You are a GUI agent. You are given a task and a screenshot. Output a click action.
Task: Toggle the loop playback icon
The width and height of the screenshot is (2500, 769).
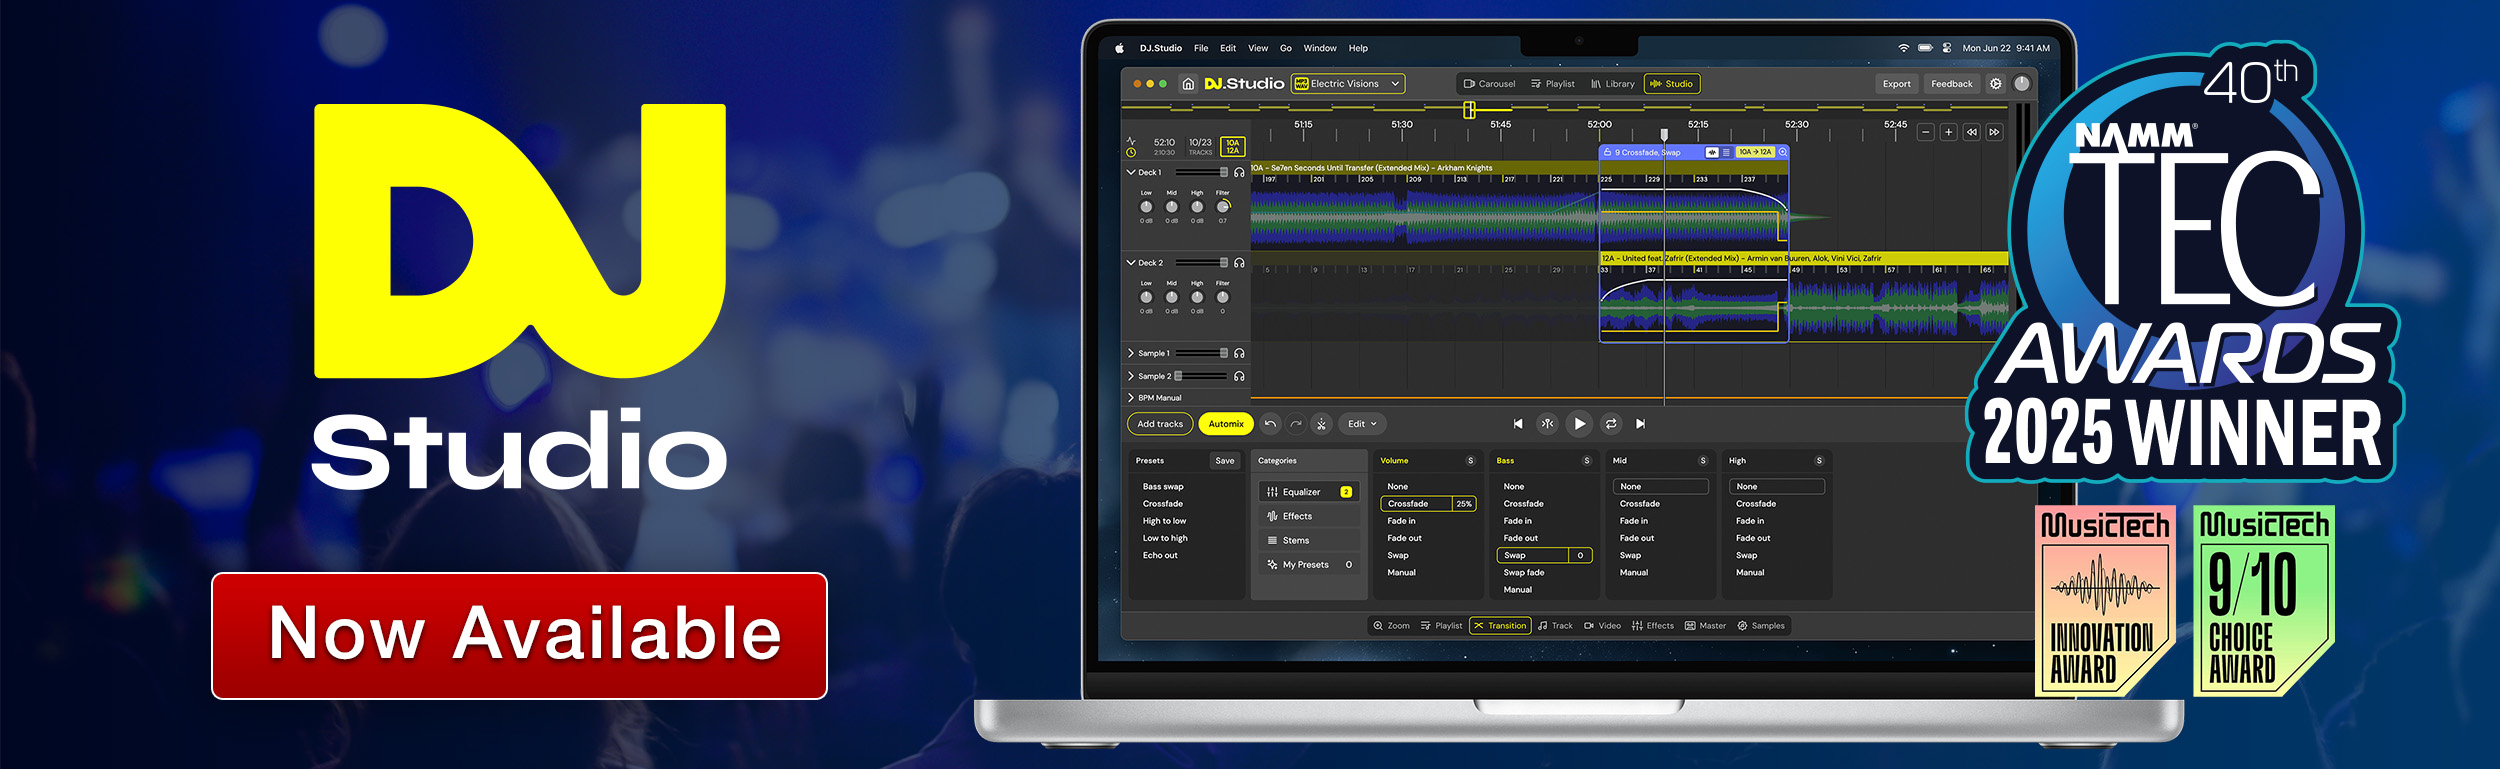pos(1611,424)
